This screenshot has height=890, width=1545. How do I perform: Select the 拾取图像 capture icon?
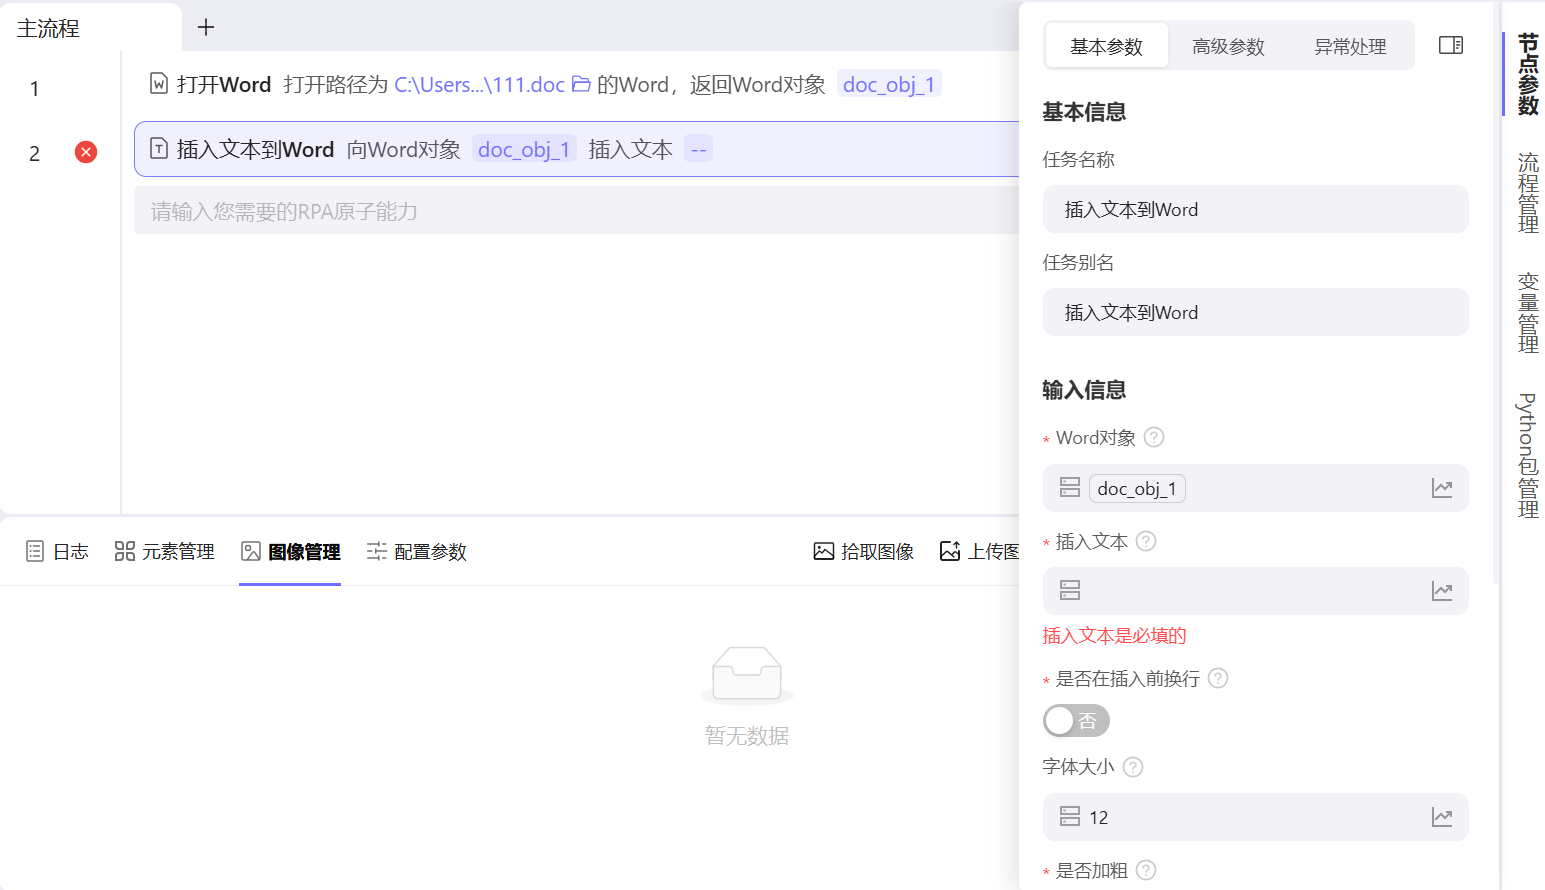(822, 550)
